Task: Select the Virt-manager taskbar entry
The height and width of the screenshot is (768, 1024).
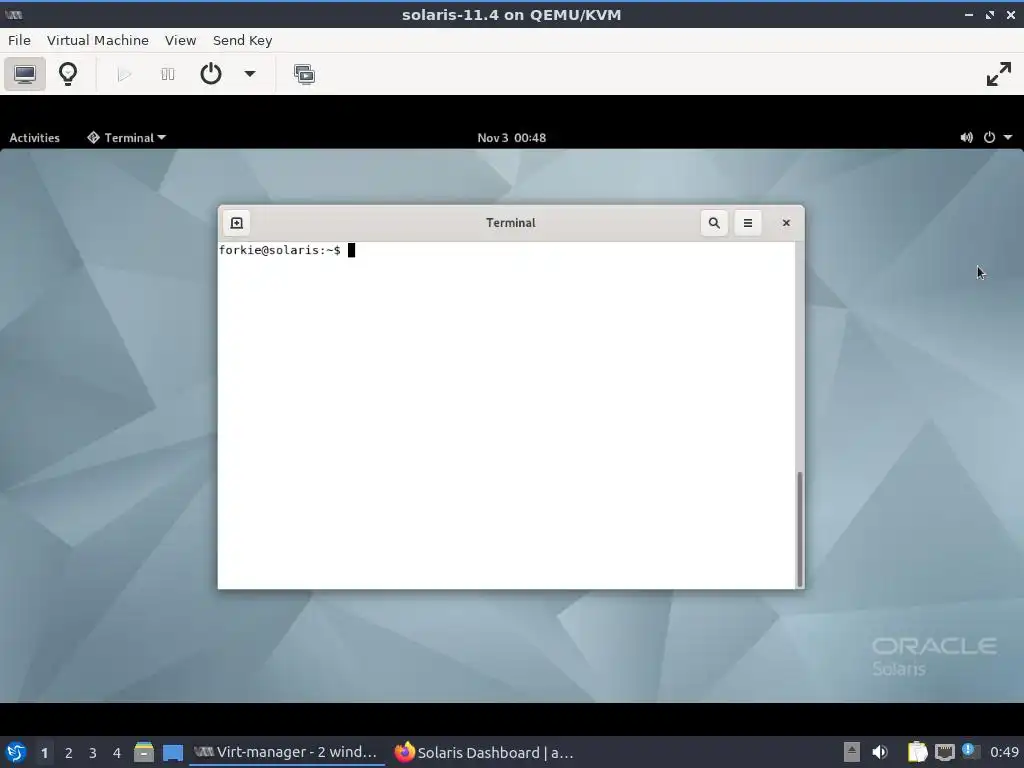Action: click(x=287, y=752)
